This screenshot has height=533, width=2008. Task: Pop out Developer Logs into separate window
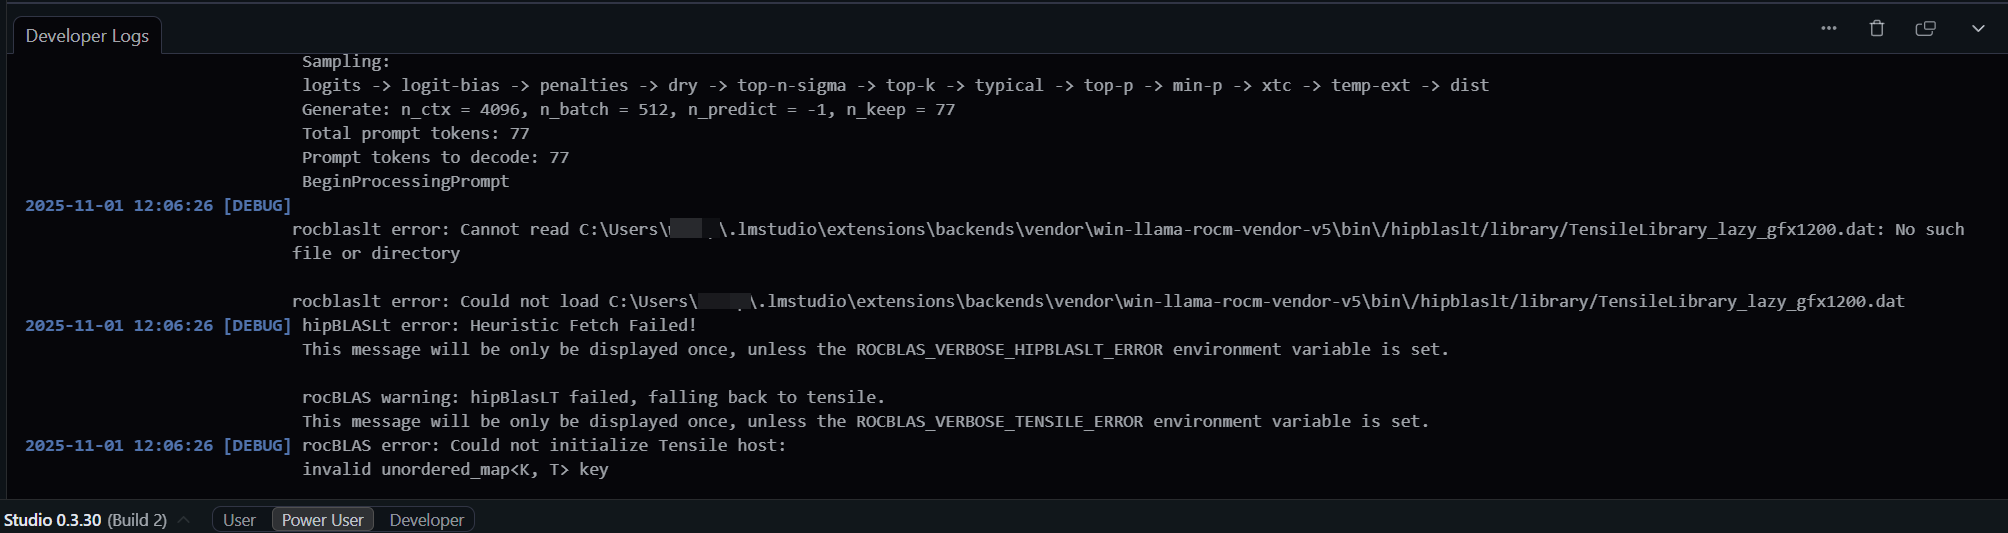[1925, 28]
